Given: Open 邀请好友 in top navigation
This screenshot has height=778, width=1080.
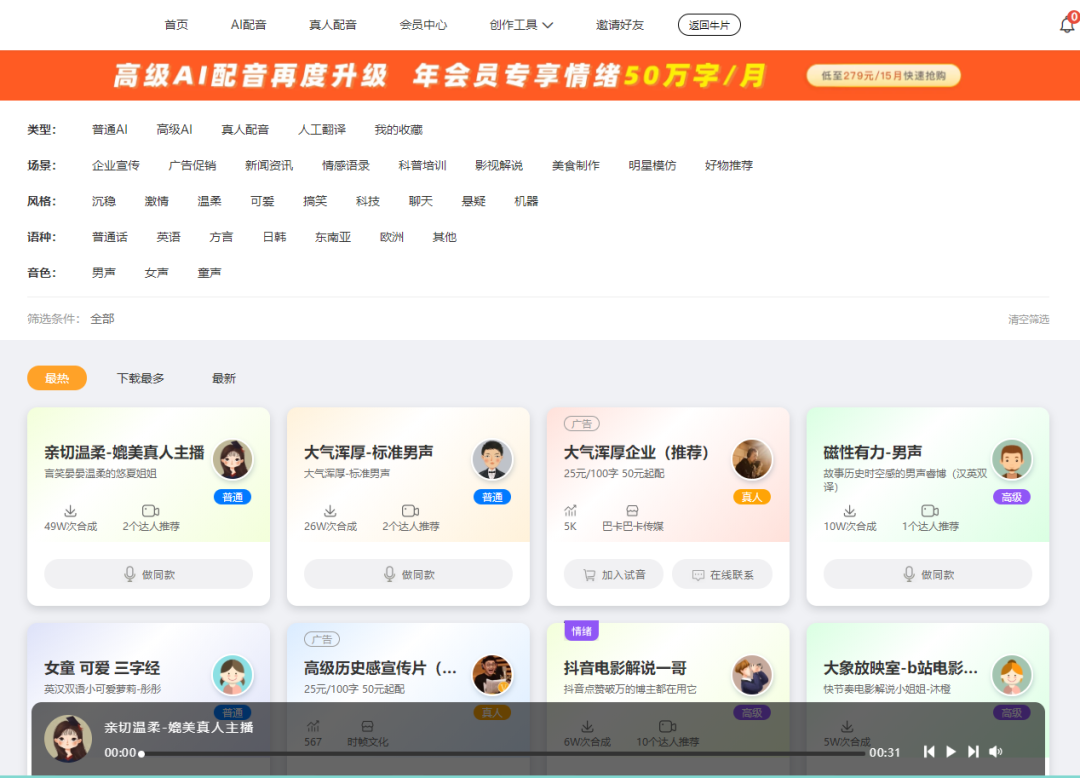Looking at the screenshot, I should (x=620, y=25).
